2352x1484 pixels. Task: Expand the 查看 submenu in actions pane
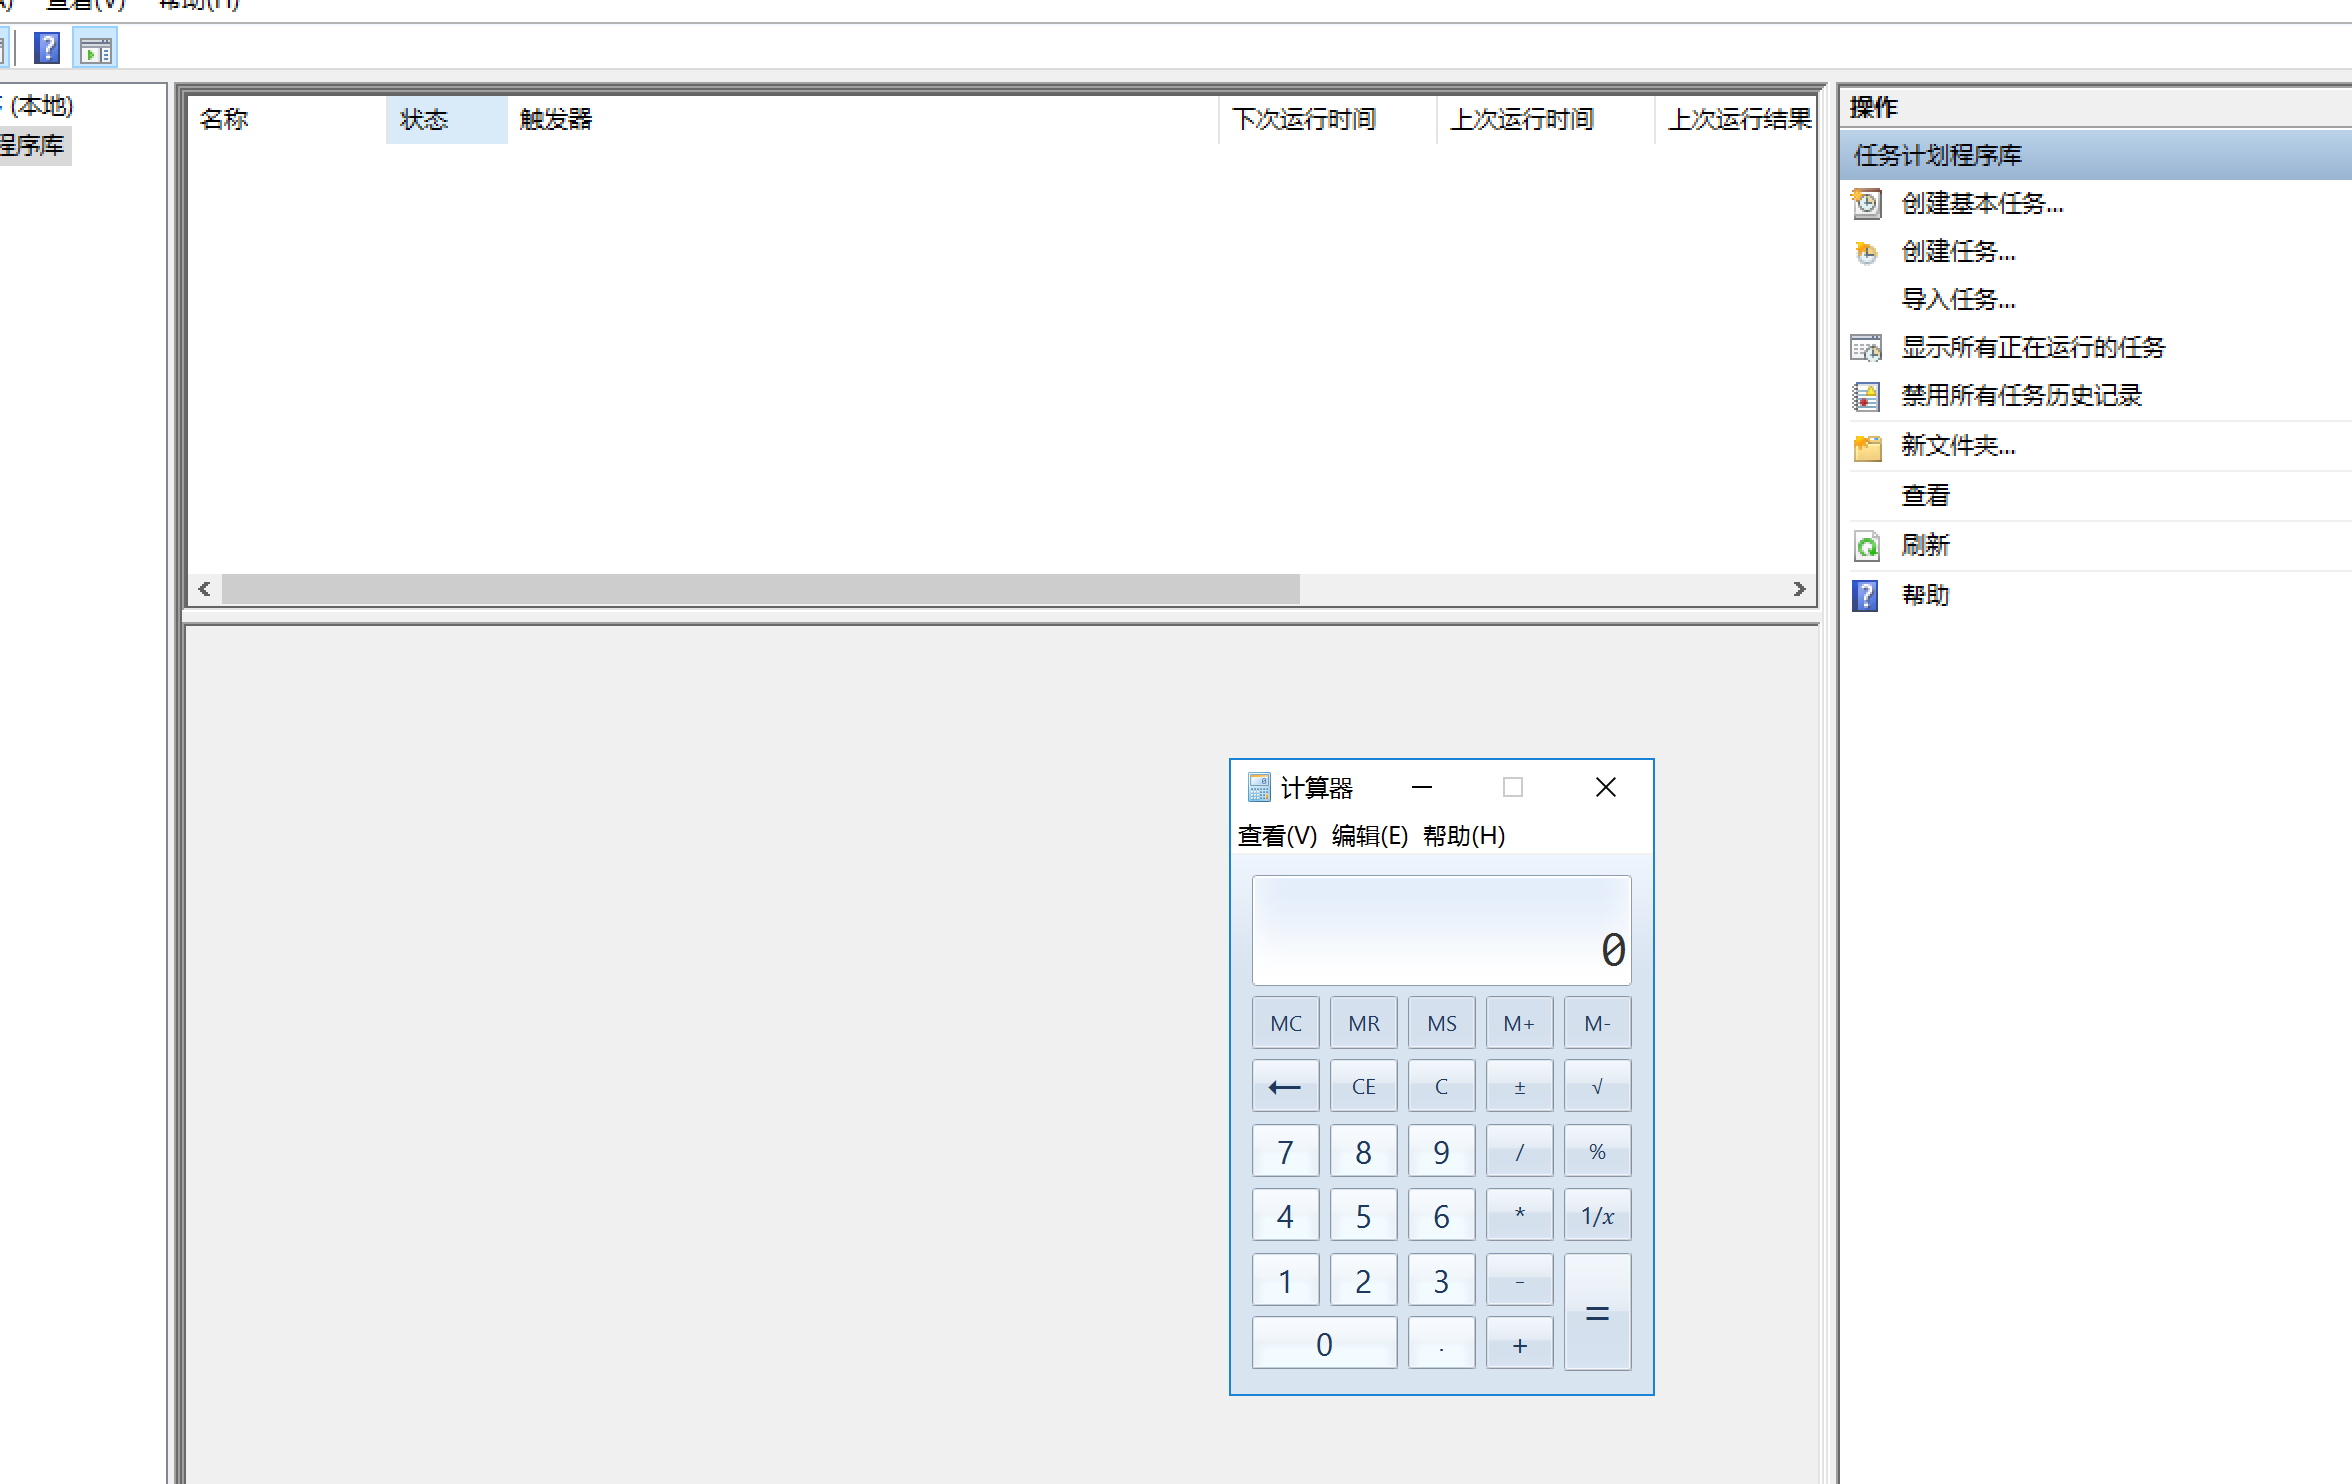point(1925,495)
